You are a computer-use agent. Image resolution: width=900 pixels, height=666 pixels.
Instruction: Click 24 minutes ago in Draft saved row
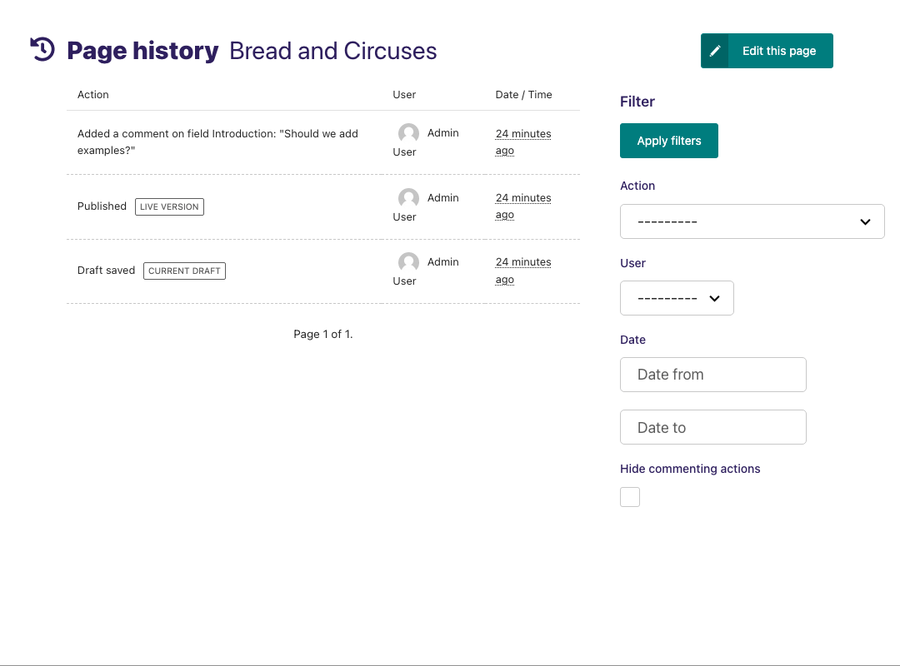click(523, 270)
